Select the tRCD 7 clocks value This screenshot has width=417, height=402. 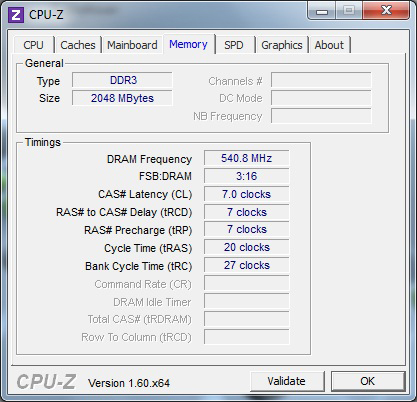pyautogui.click(x=247, y=212)
